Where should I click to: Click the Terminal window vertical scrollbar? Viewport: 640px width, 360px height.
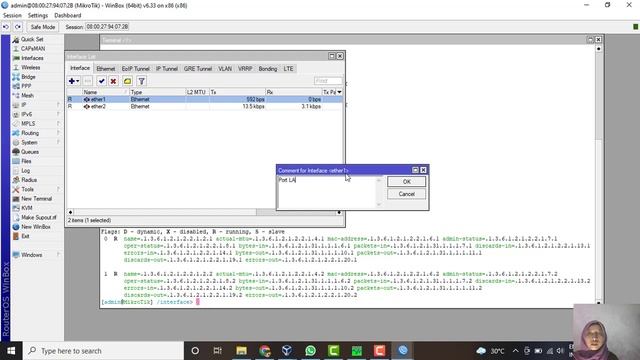pyautogui.click(x=598, y=175)
